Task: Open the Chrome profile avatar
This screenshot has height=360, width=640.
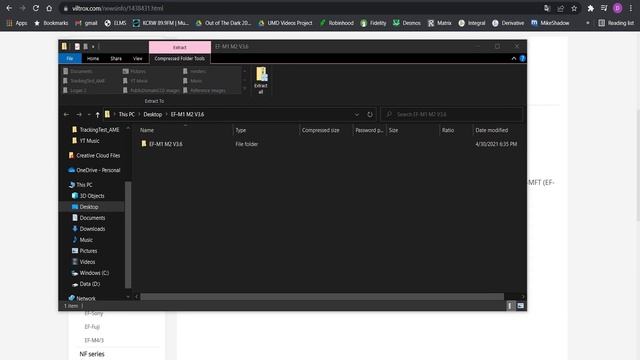Action: (x=618, y=8)
